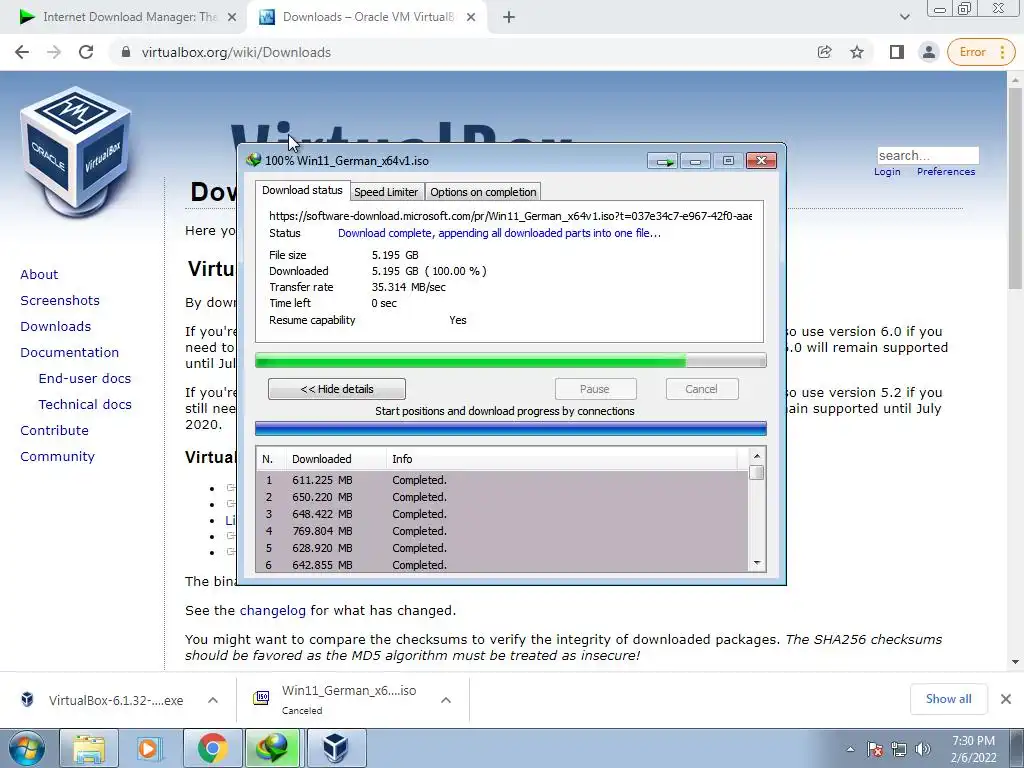Click the green download progress bar
Image resolution: width=1024 pixels, height=768 pixels.
(x=511, y=360)
